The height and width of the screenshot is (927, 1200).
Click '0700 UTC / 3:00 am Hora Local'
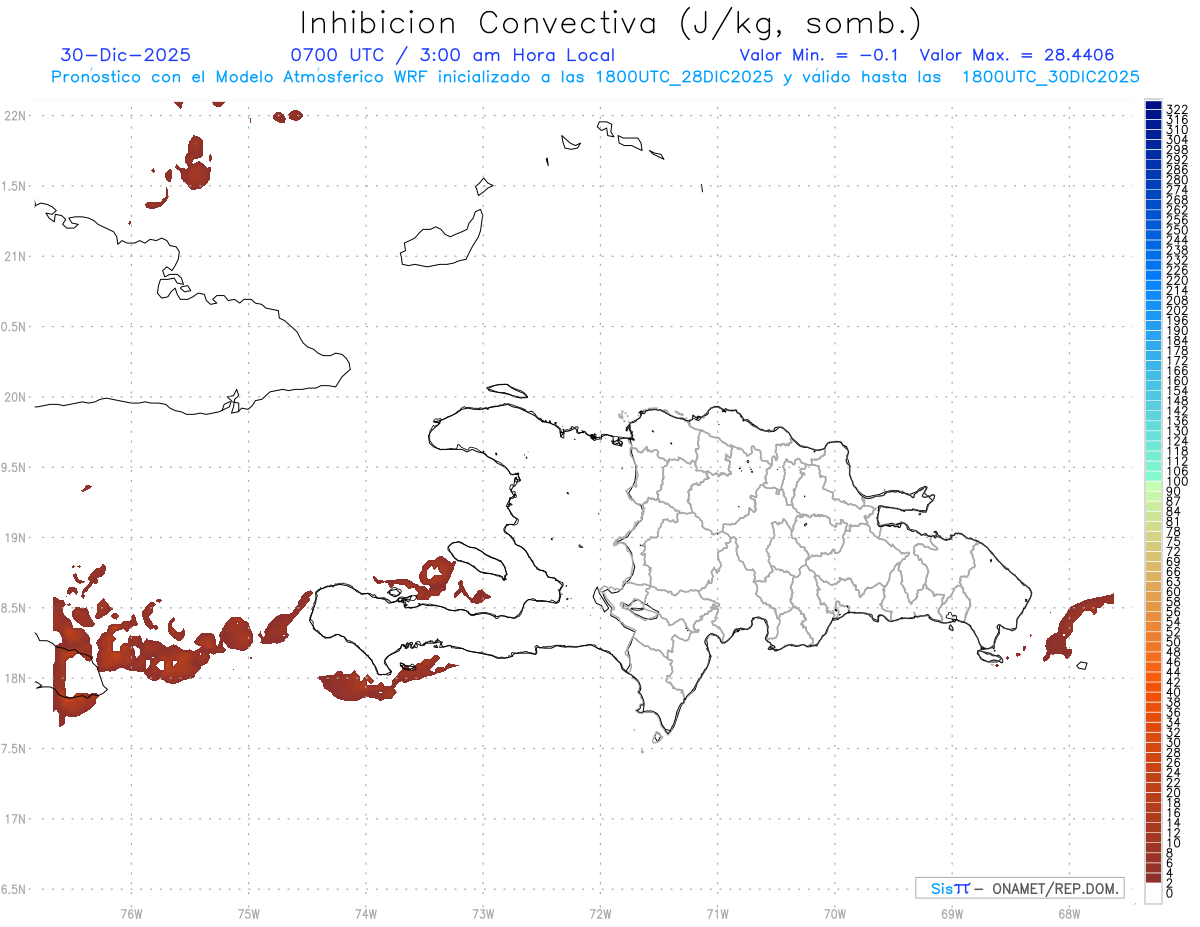coord(452,56)
